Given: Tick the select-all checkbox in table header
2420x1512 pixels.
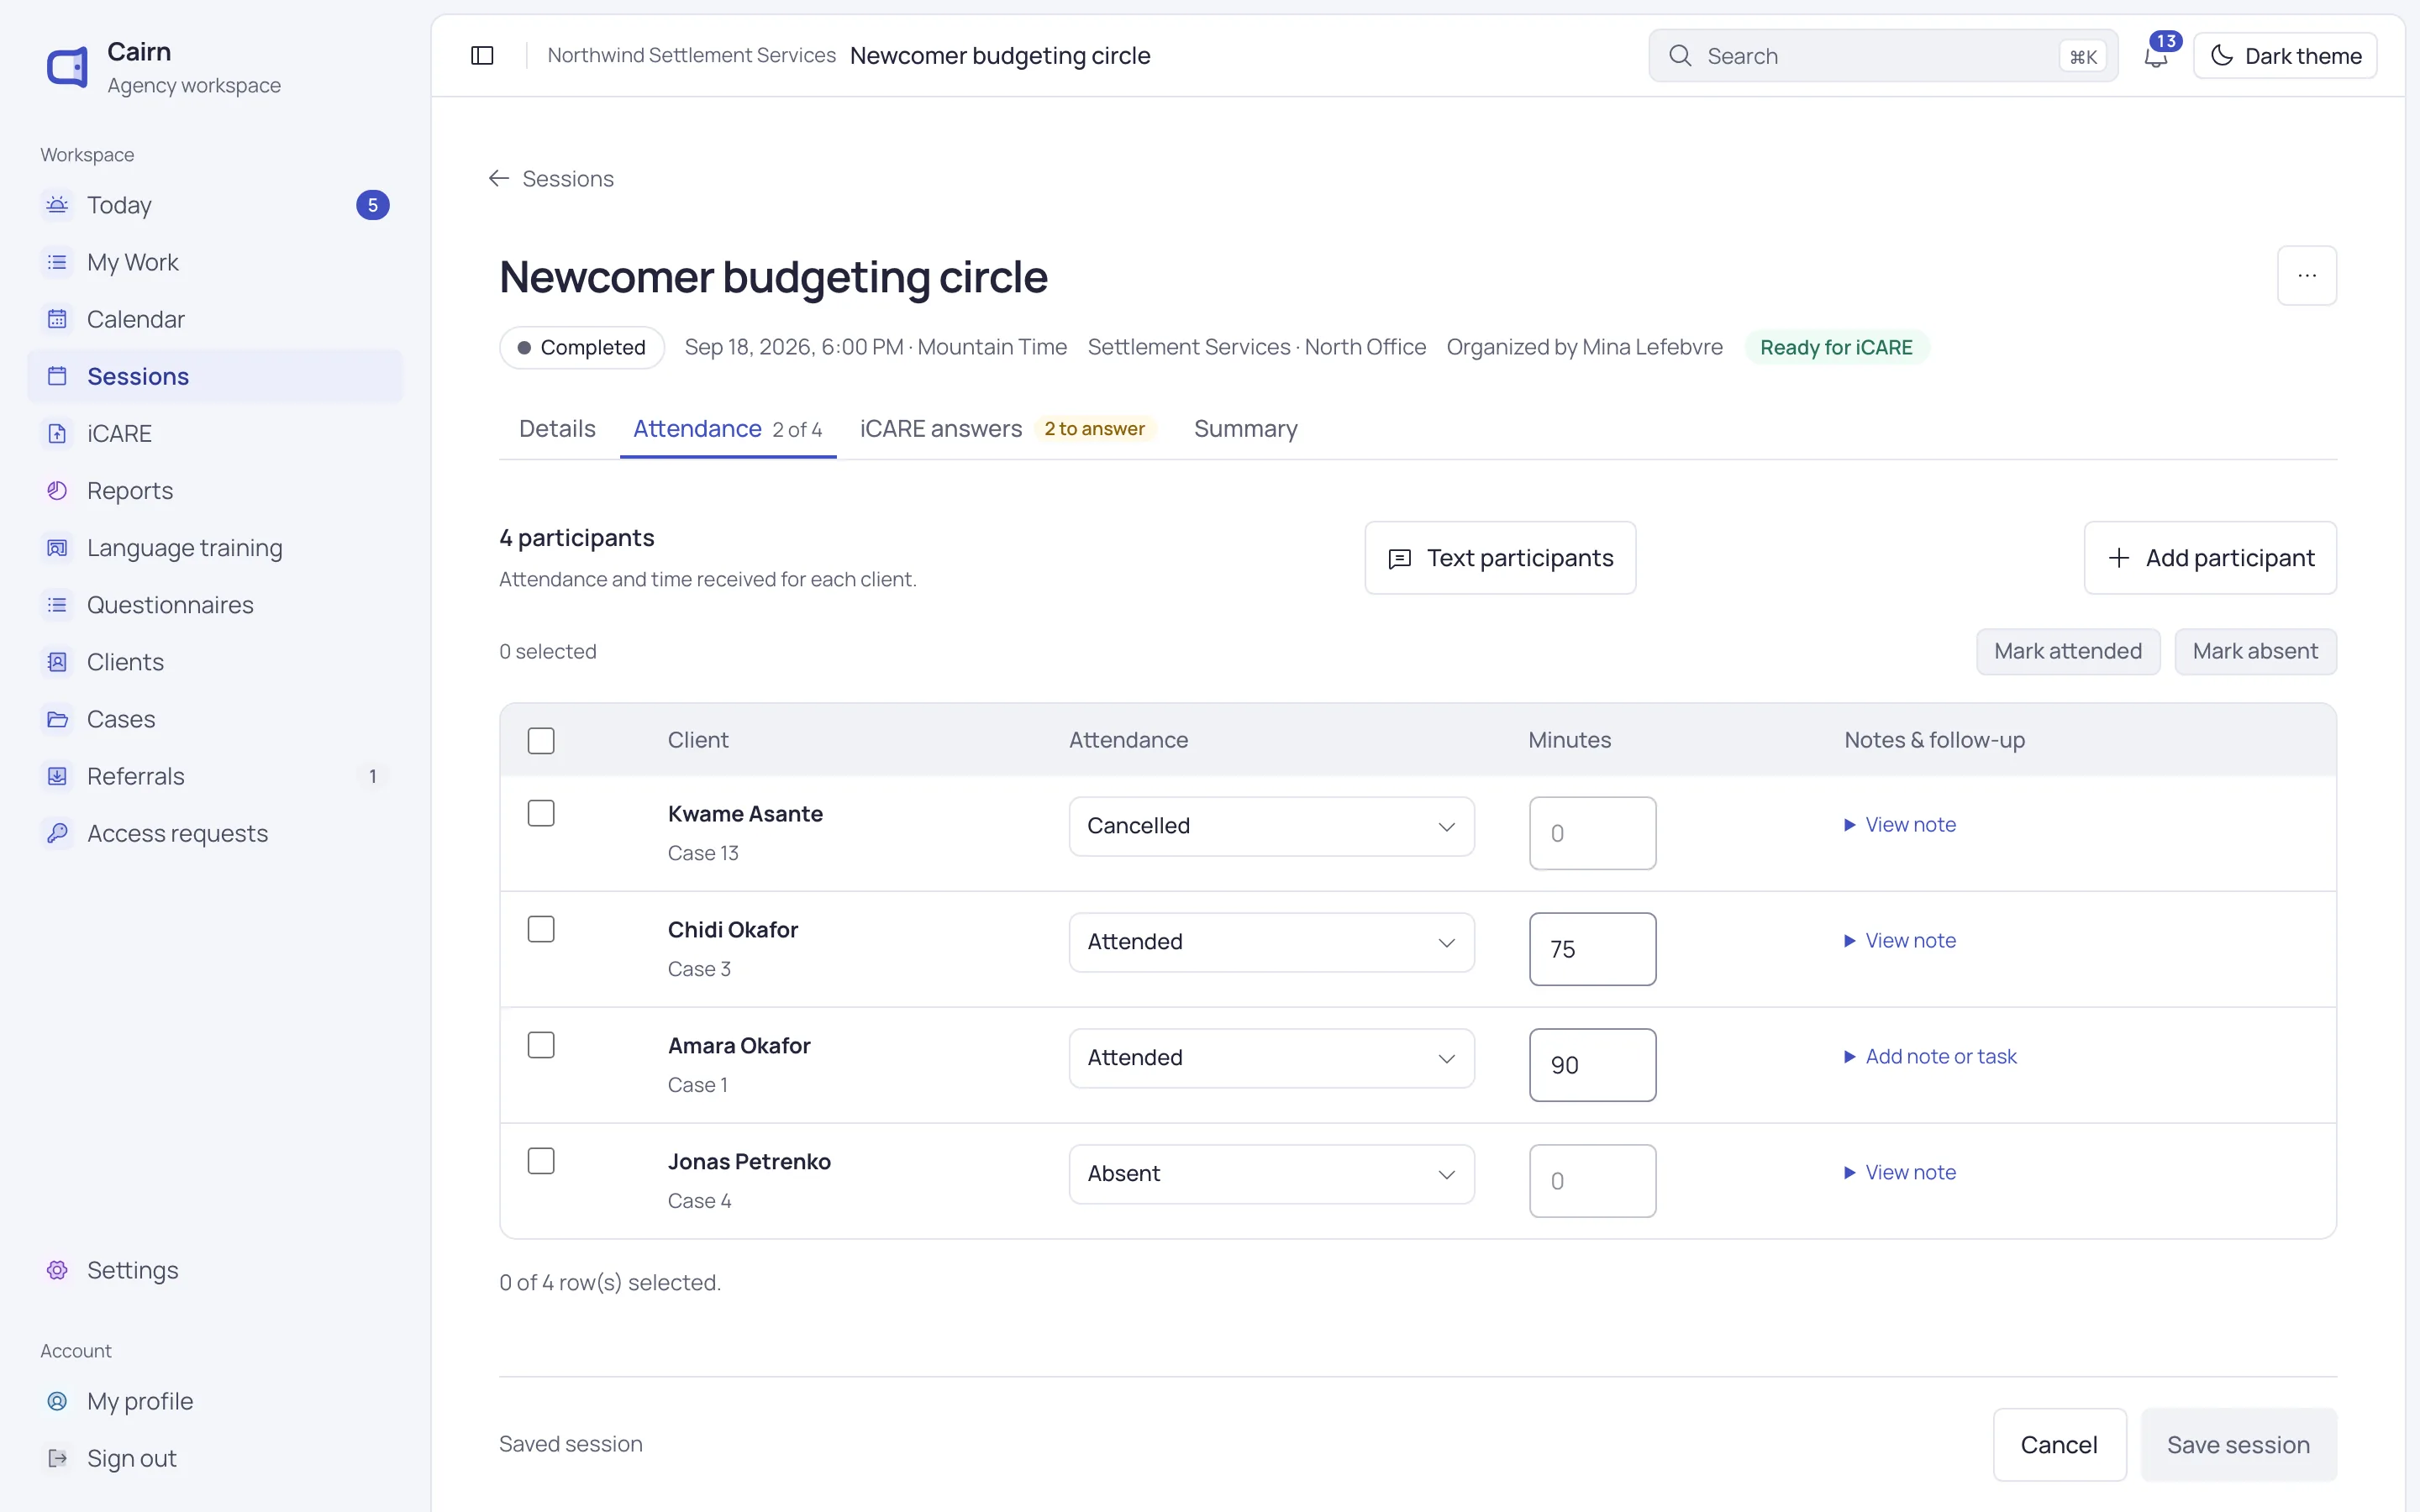Looking at the screenshot, I should [x=541, y=741].
